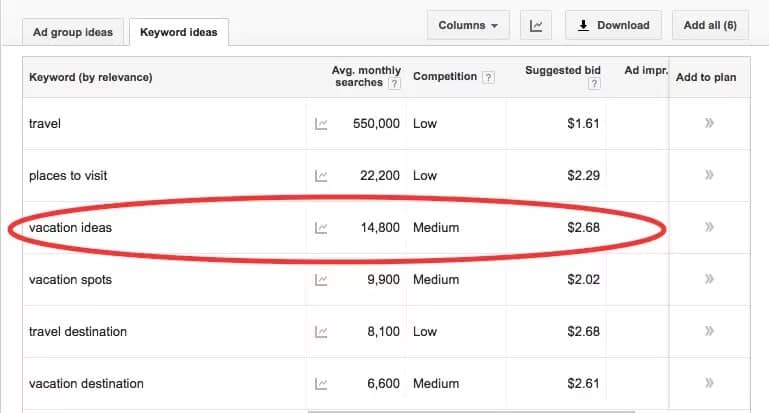Click Add all (6) button
The image size is (769, 413).
pyautogui.click(x=710, y=25)
